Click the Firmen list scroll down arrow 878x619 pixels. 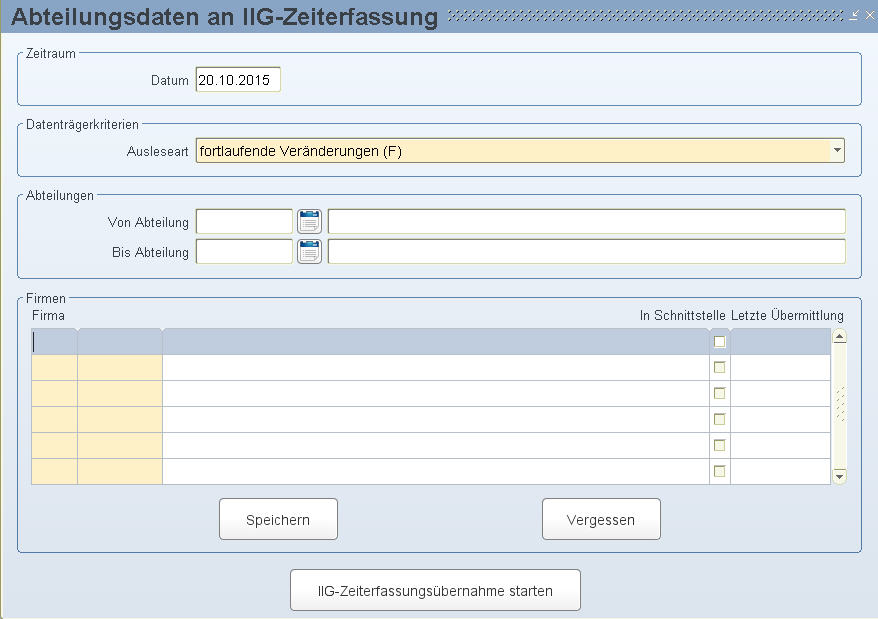(x=839, y=476)
